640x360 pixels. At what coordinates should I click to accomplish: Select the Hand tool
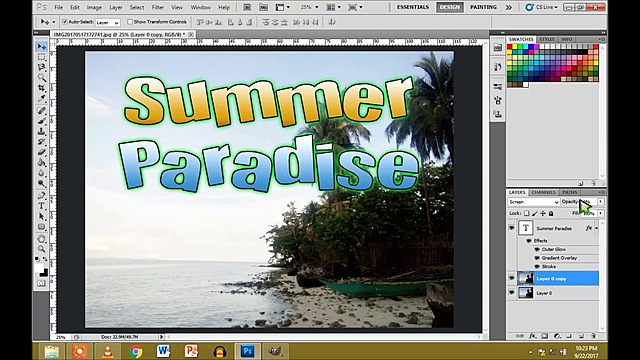pyautogui.click(x=41, y=238)
